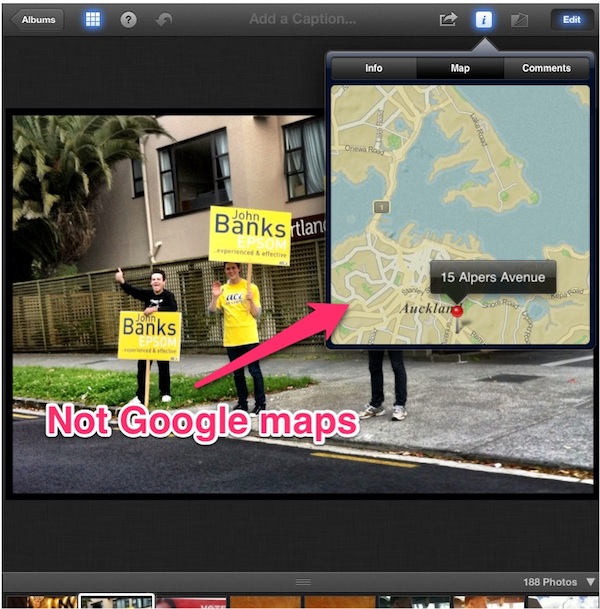Select the highlighted thumbnail in the filmstrip
Viewport: 600px width, 609px height.
pyautogui.click(x=117, y=601)
